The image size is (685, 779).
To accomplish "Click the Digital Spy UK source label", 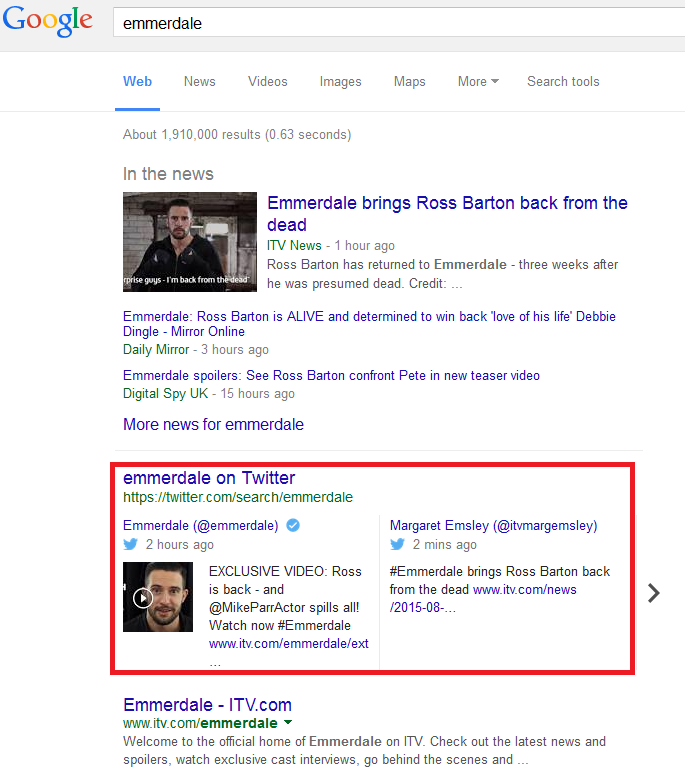I will [x=165, y=394].
